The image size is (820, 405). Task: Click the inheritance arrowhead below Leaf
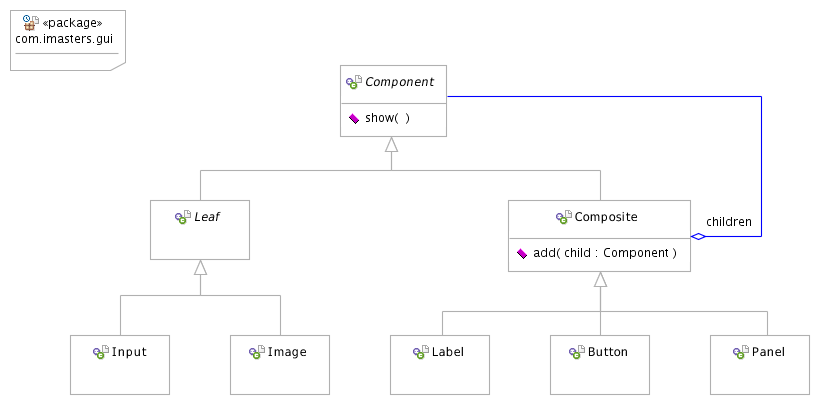tap(200, 268)
